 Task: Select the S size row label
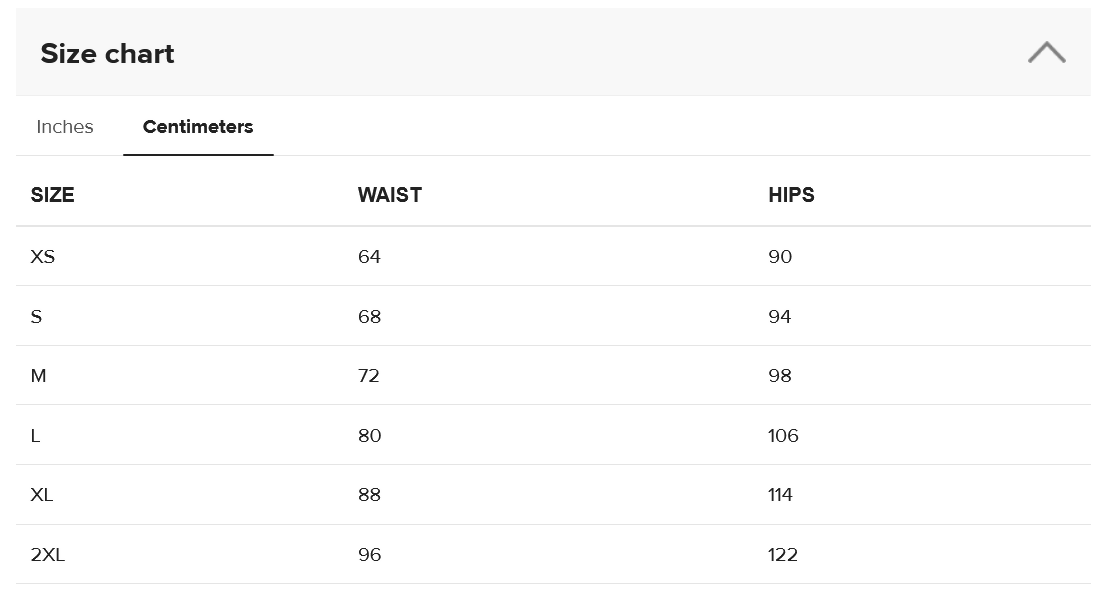pyautogui.click(x=37, y=317)
